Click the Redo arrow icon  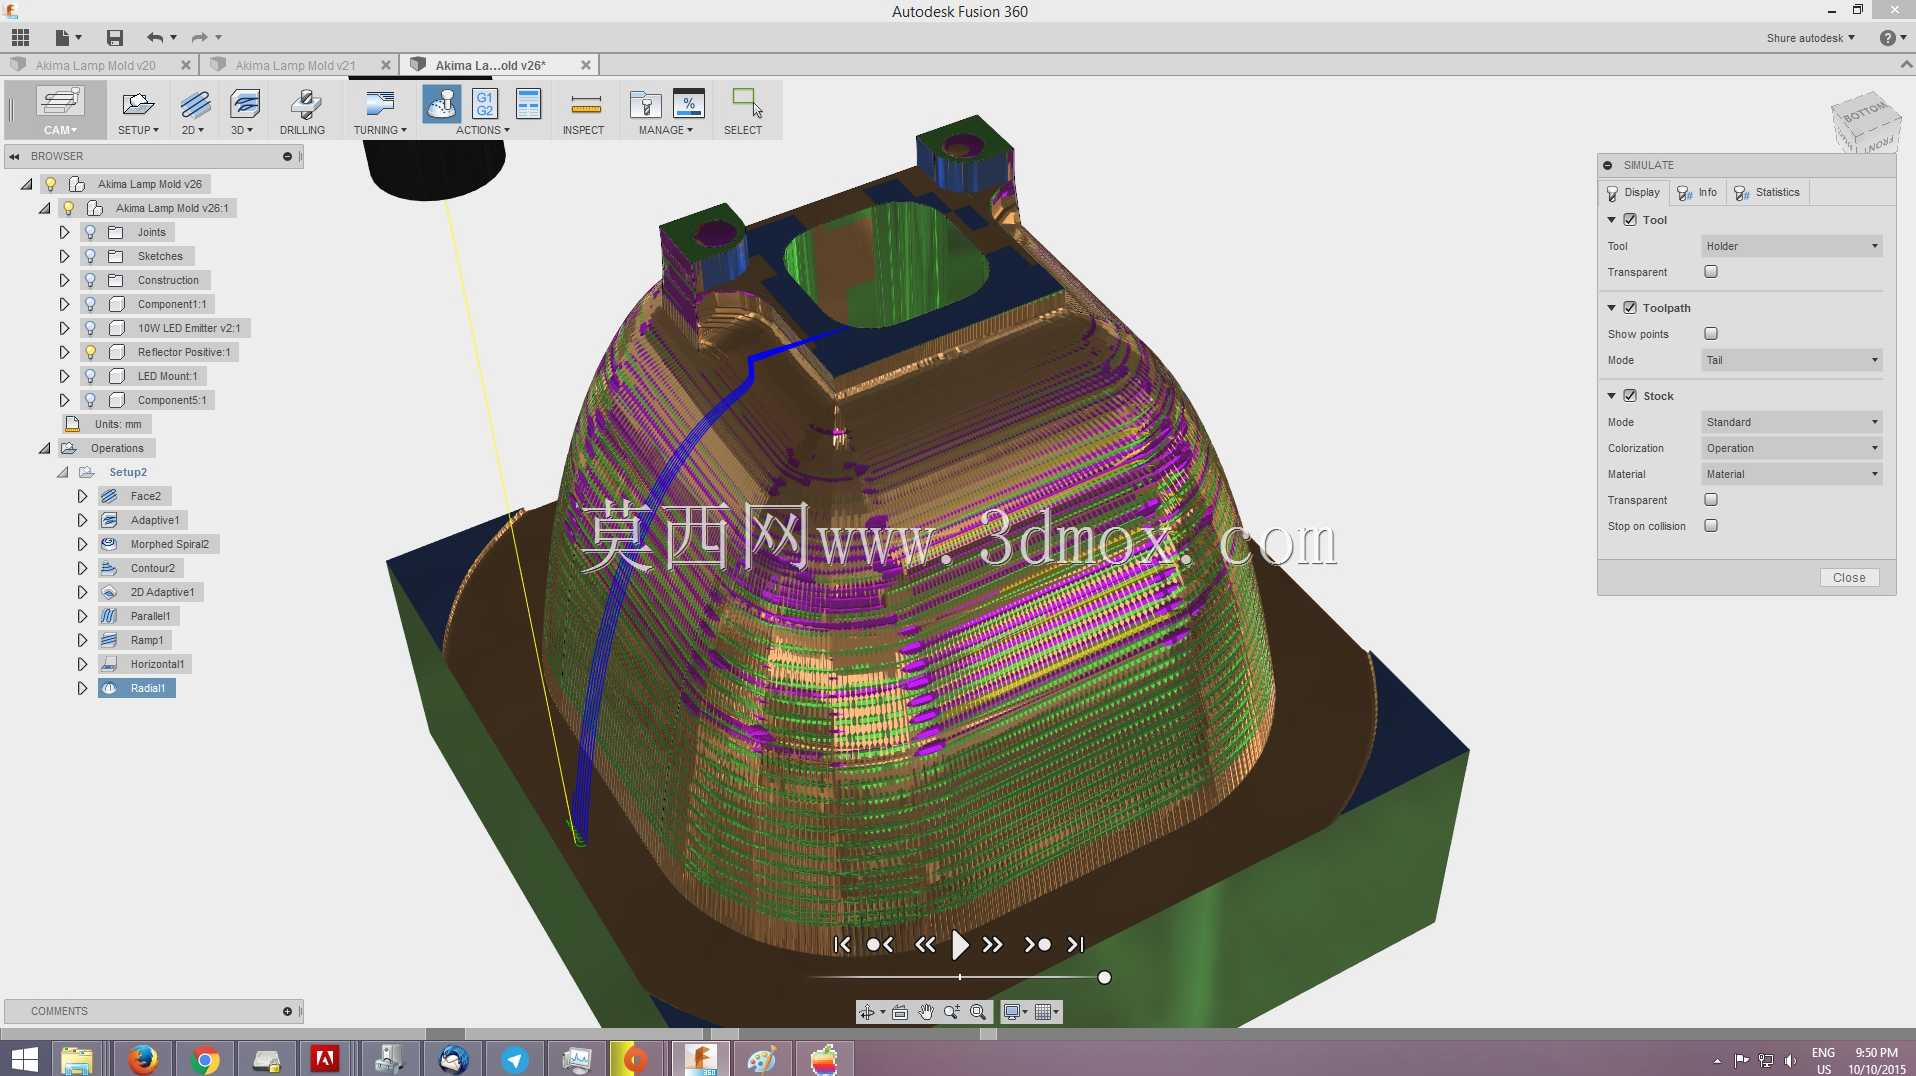(x=200, y=38)
